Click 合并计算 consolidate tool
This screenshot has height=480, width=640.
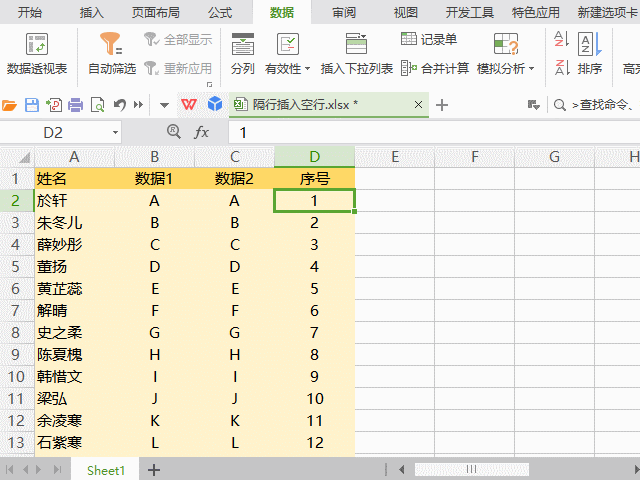click(x=435, y=68)
